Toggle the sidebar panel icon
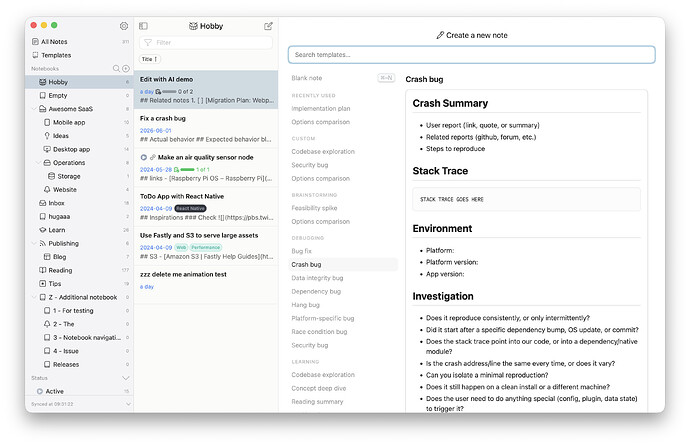690x445 pixels. tap(143, 26)
